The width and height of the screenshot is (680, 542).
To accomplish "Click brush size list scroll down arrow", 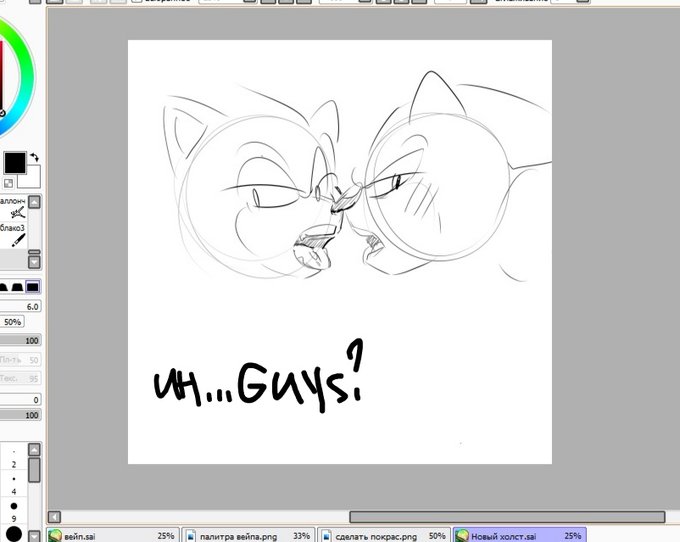I will [34, 536].
